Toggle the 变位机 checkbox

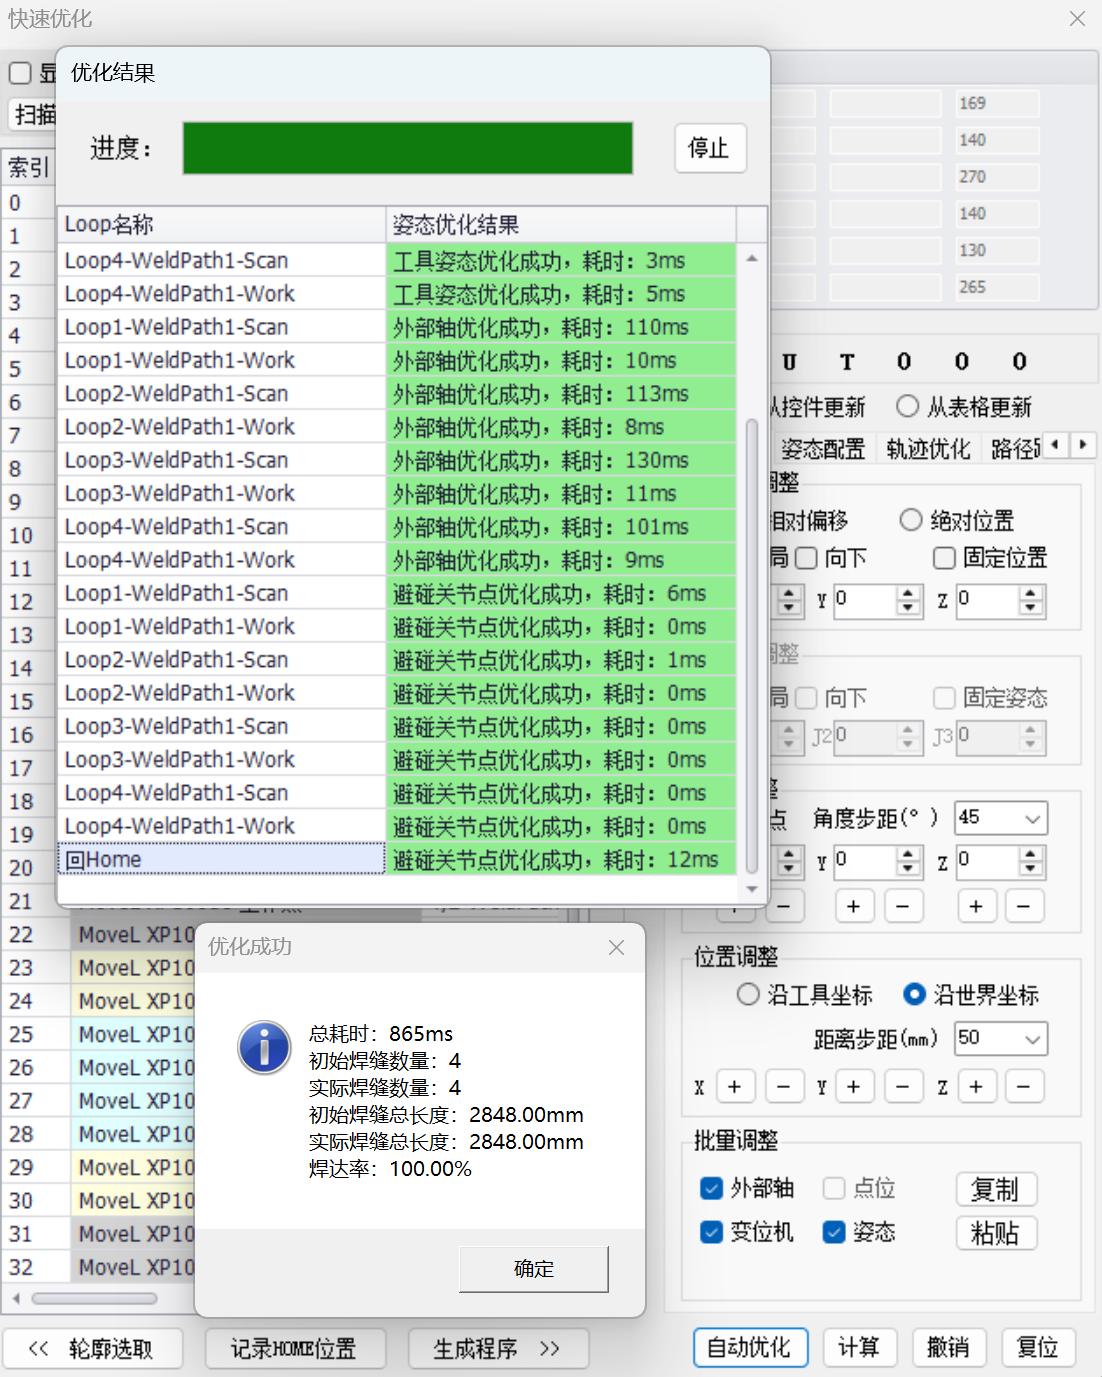click(711, 1232)
